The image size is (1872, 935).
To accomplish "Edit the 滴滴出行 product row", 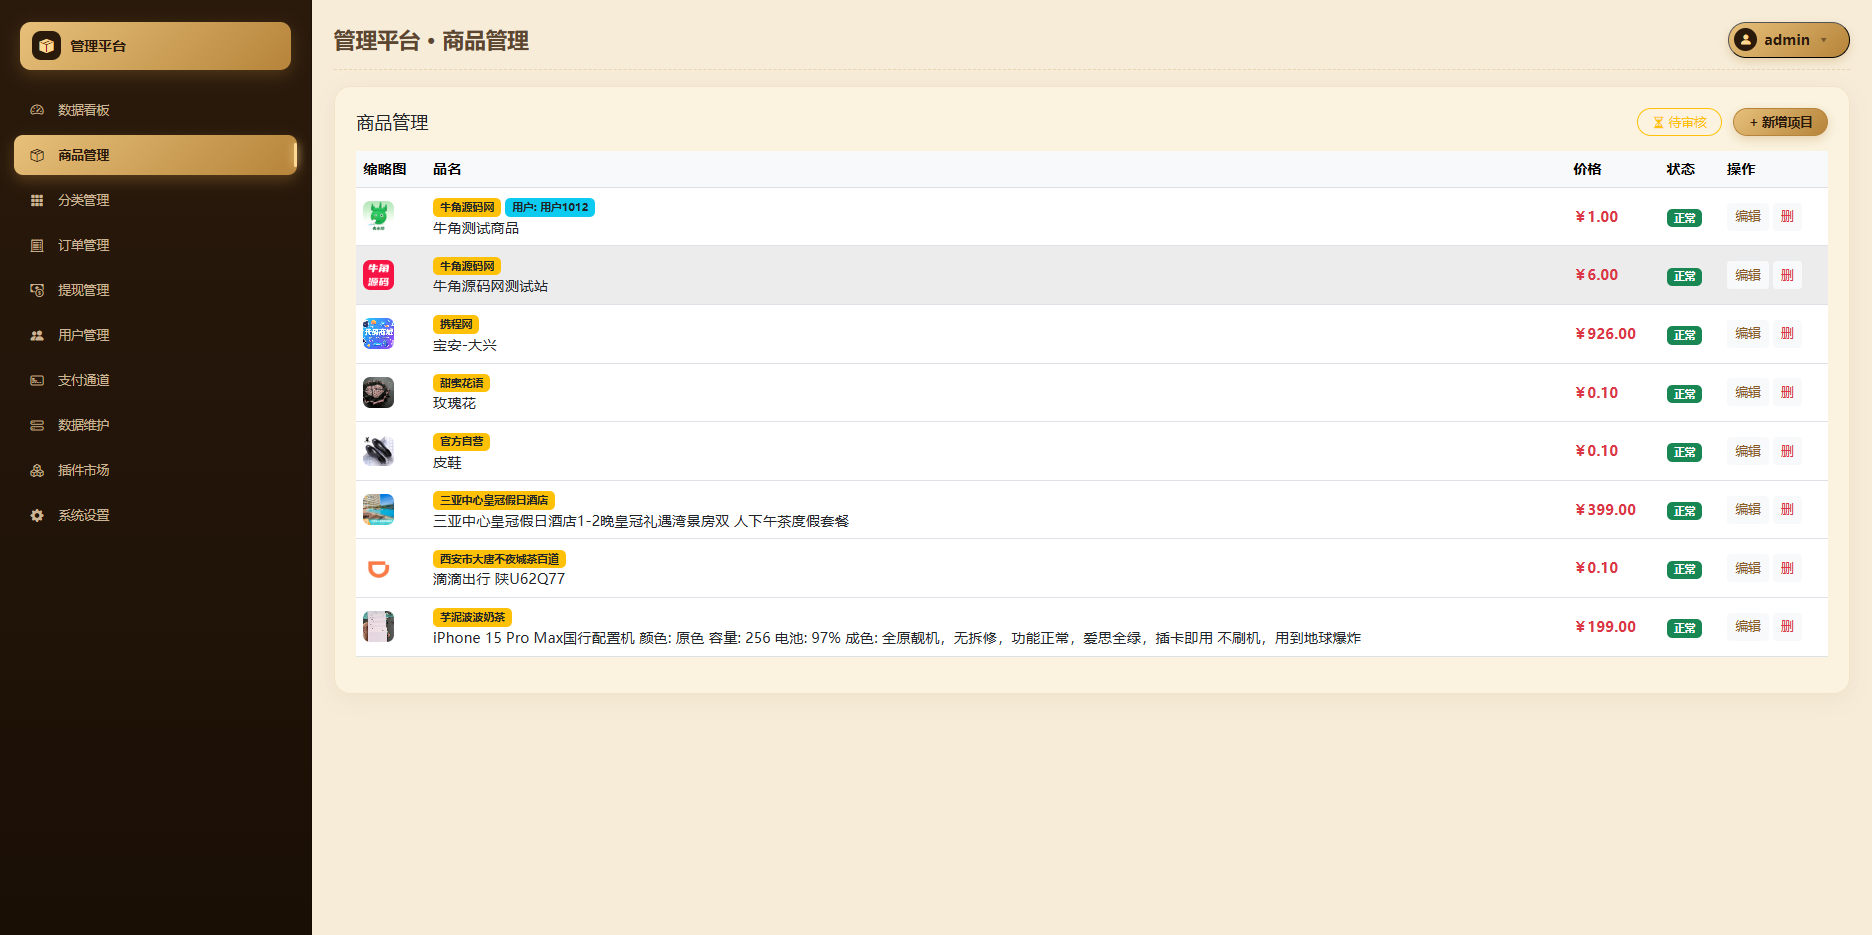I will point(1747,568).
